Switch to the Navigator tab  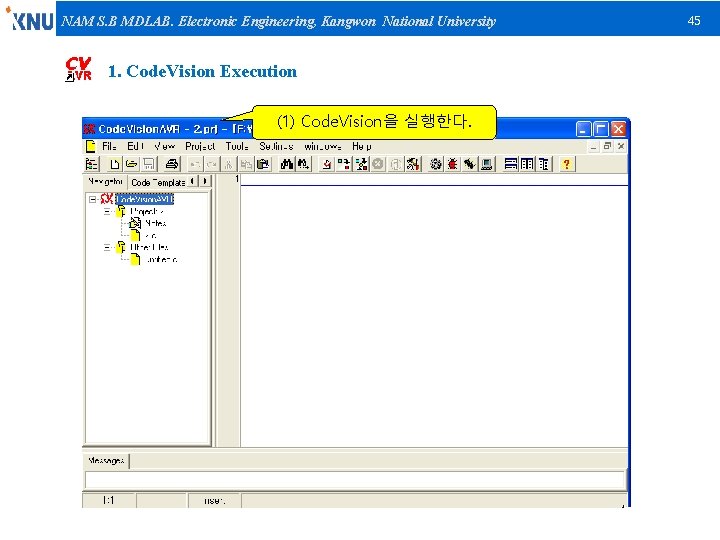[x=106, y=182]
